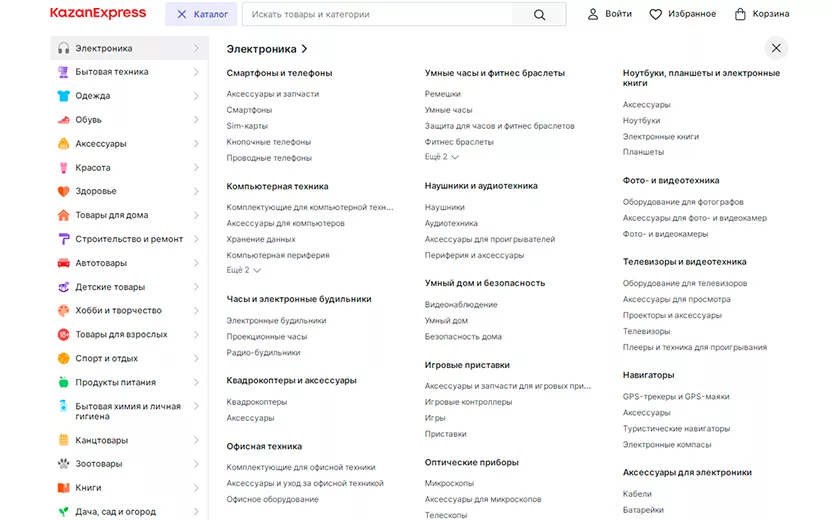Open the Смартфоны subcategory link
Image resolution: width=831 pixels, height=520 pixels.
tap(249, 110)
